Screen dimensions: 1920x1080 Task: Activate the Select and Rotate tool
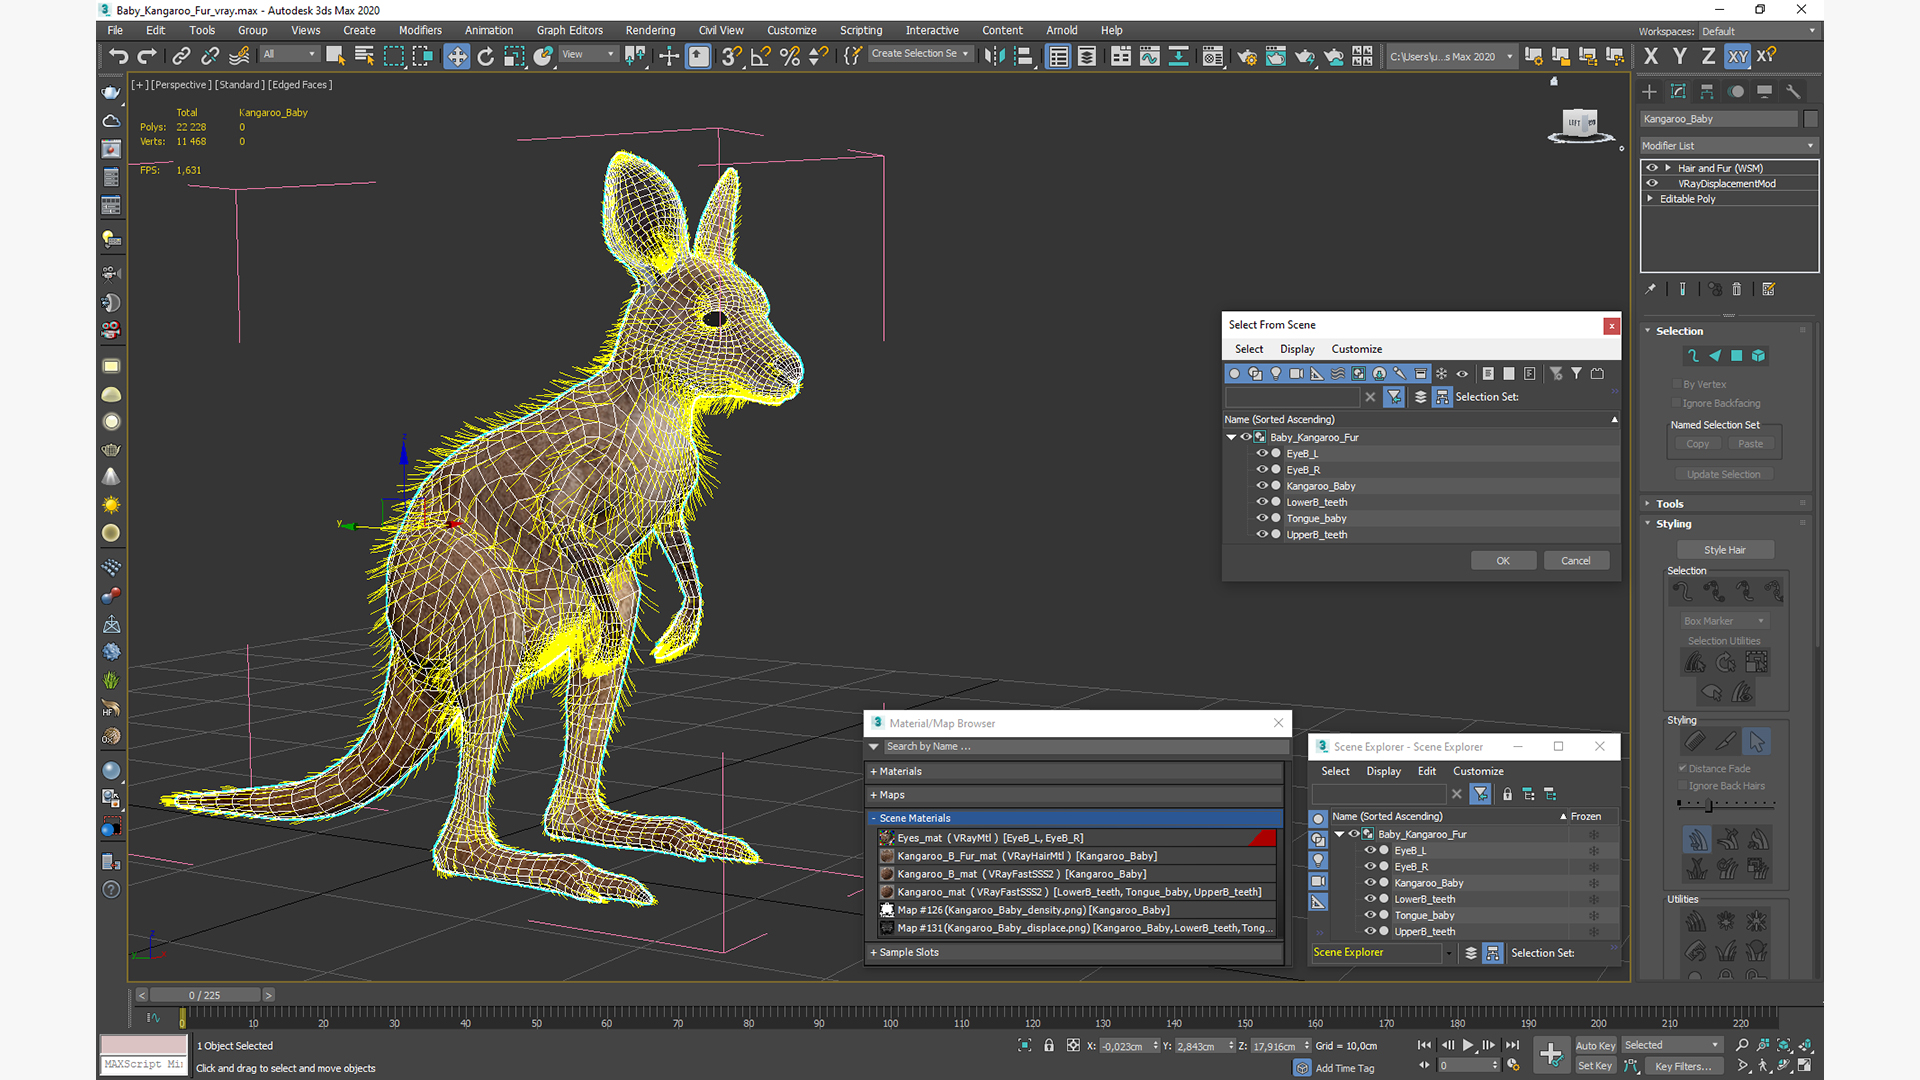pos(486,56)
